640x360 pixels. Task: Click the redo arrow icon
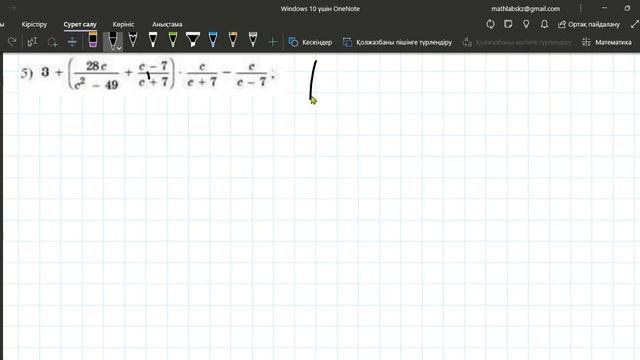12,42
